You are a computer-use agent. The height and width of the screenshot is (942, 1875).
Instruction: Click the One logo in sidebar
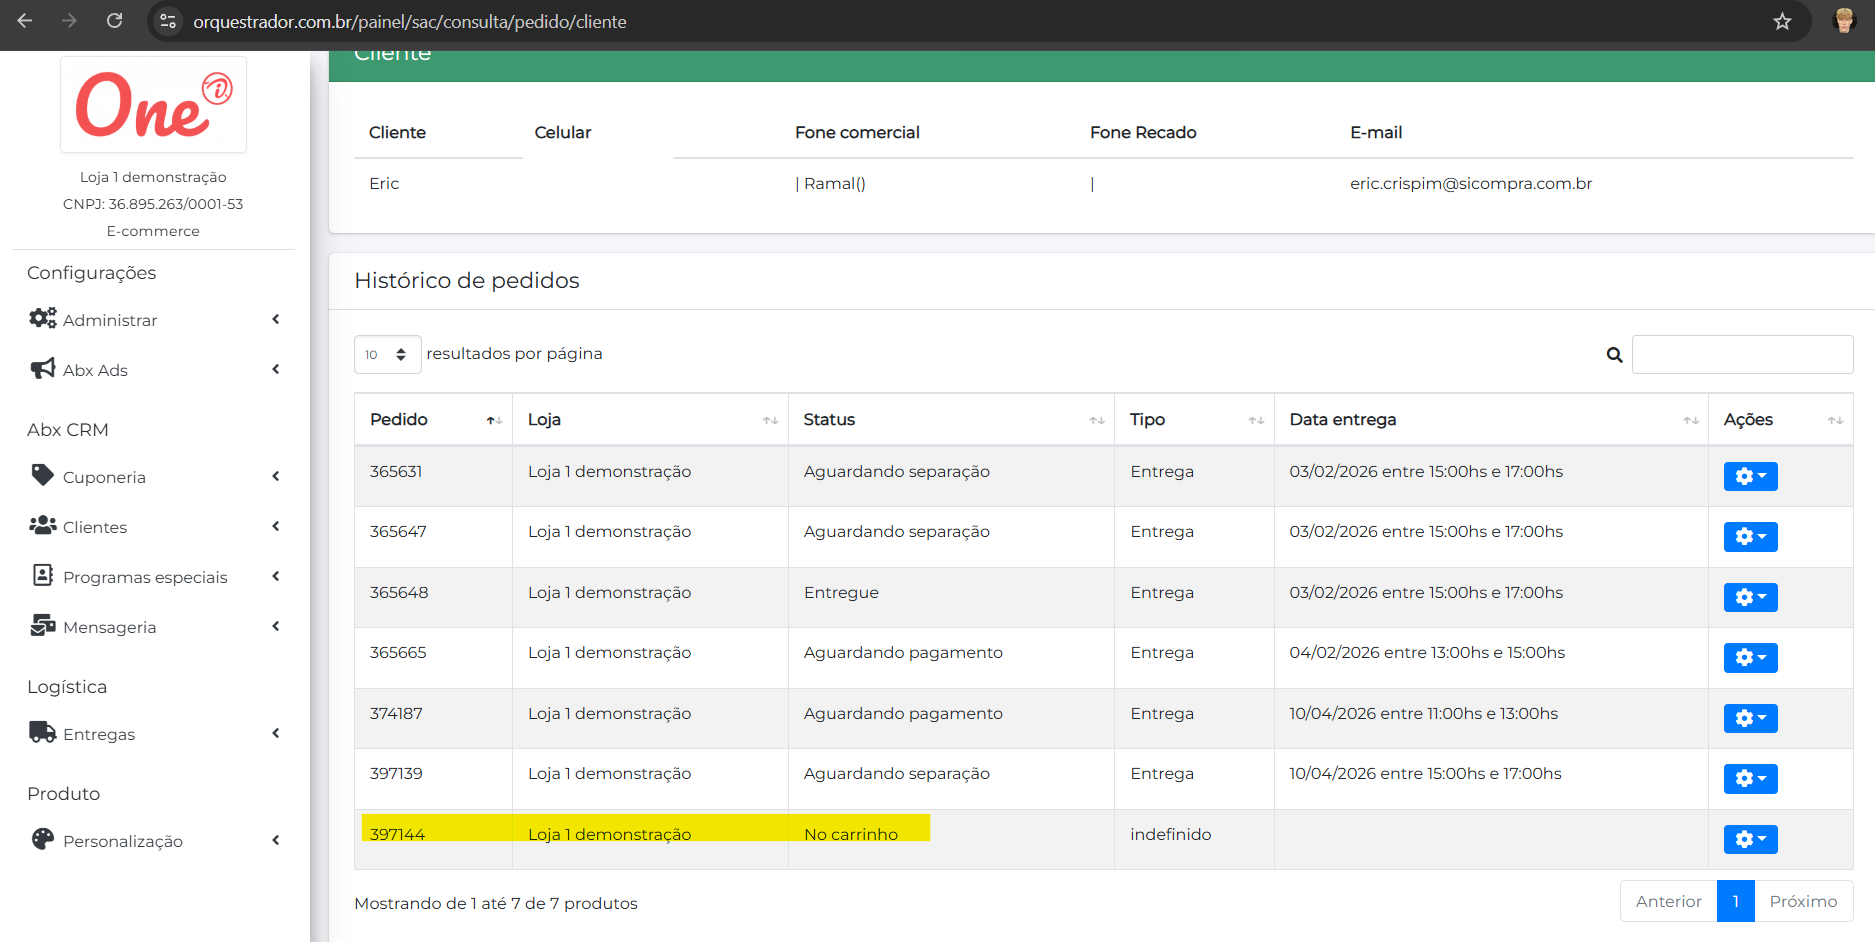[x=153, y=105]
